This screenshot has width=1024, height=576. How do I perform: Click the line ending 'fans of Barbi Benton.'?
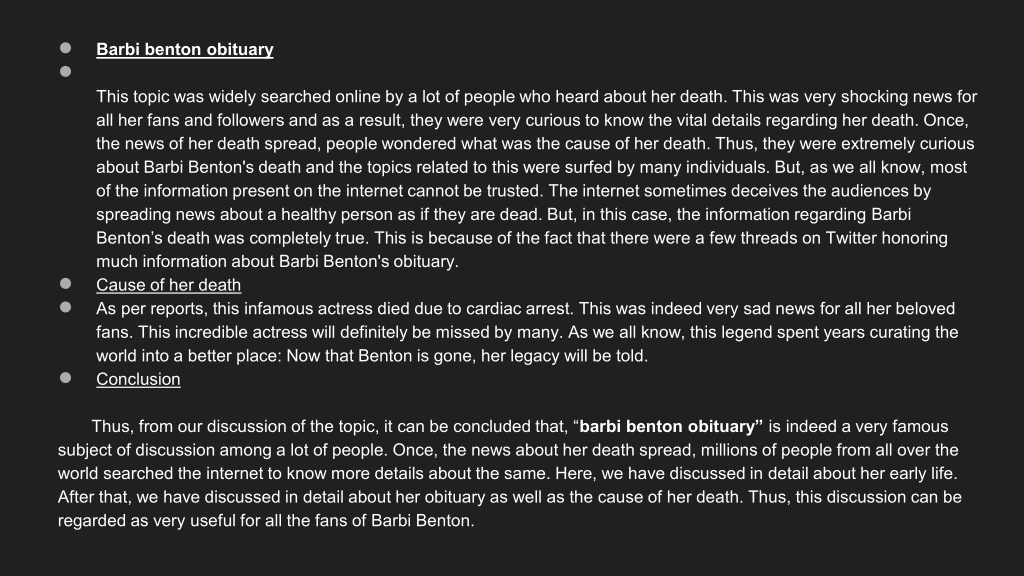click(x=266, y=520)
